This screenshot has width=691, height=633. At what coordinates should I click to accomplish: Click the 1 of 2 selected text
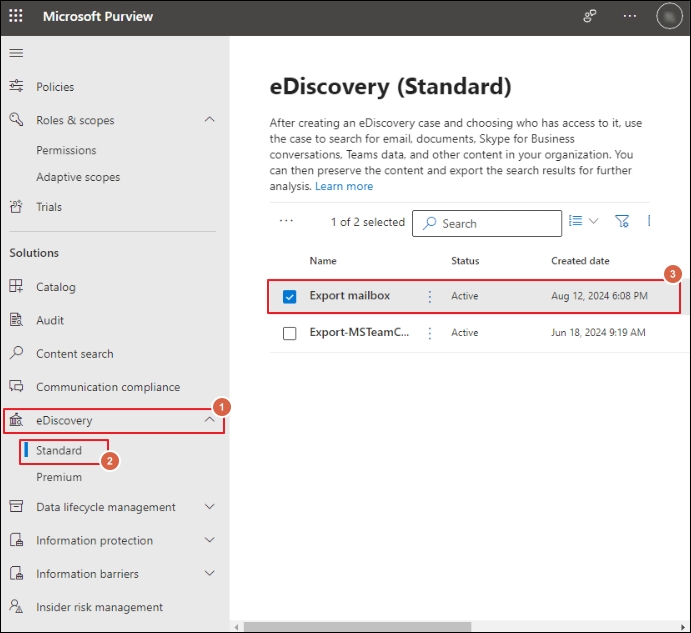pos(368,222)
